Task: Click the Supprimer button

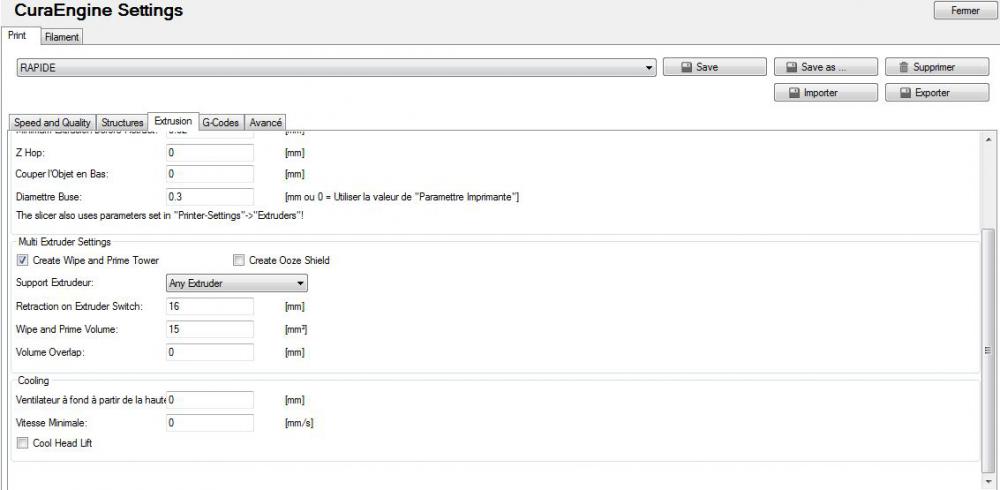Action: coord(937,67)
